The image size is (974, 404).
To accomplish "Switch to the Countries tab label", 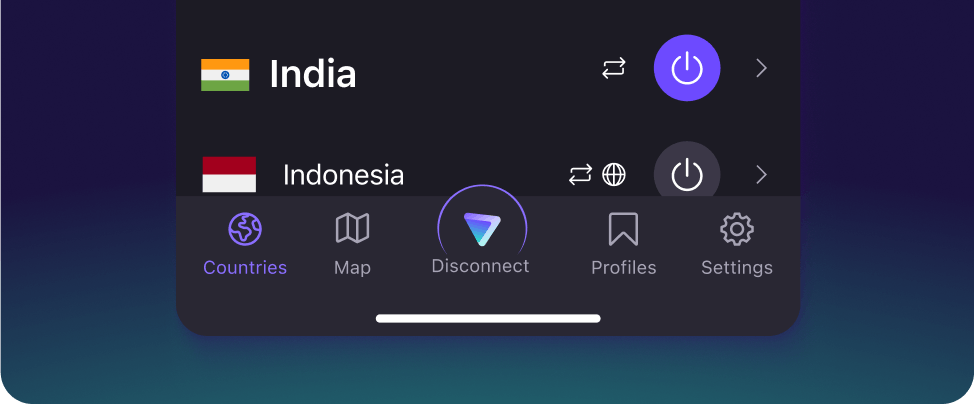I will click(x=245, y=268).
